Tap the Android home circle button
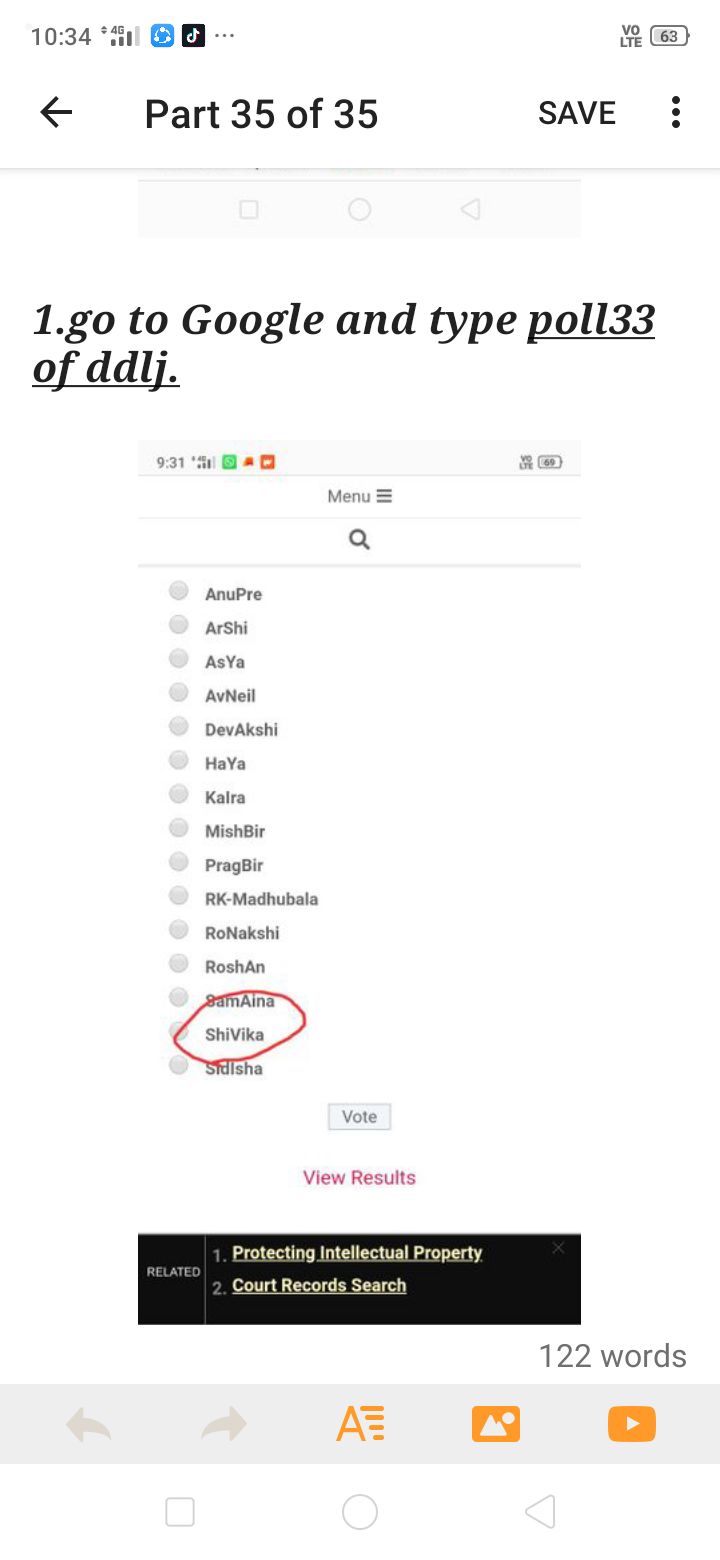This screenshot has width=720, height=1560. point(360,1511)
